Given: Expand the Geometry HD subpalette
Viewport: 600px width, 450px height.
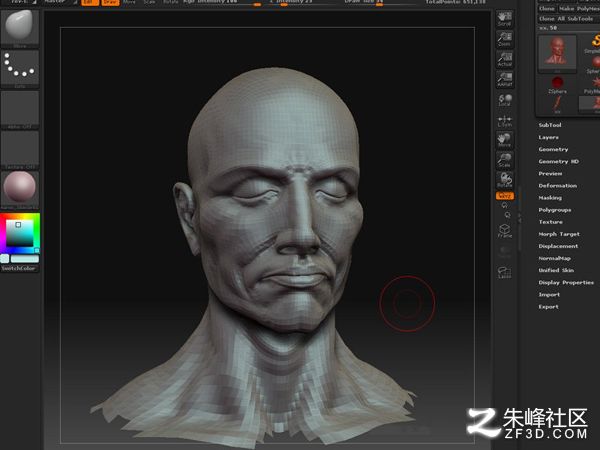Looking at the screenshot, I should pyautogui.click(x=559, y=161).
